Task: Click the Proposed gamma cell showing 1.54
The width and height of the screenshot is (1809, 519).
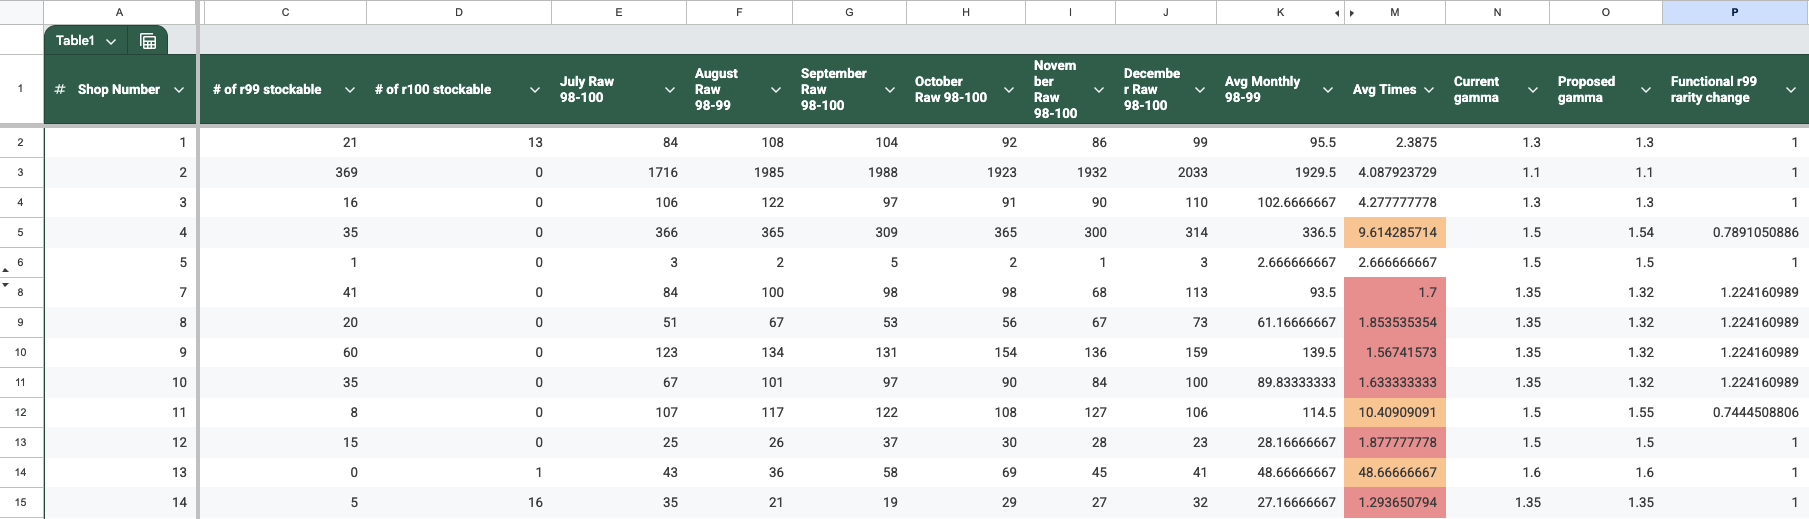Action: click(1606, 232)
